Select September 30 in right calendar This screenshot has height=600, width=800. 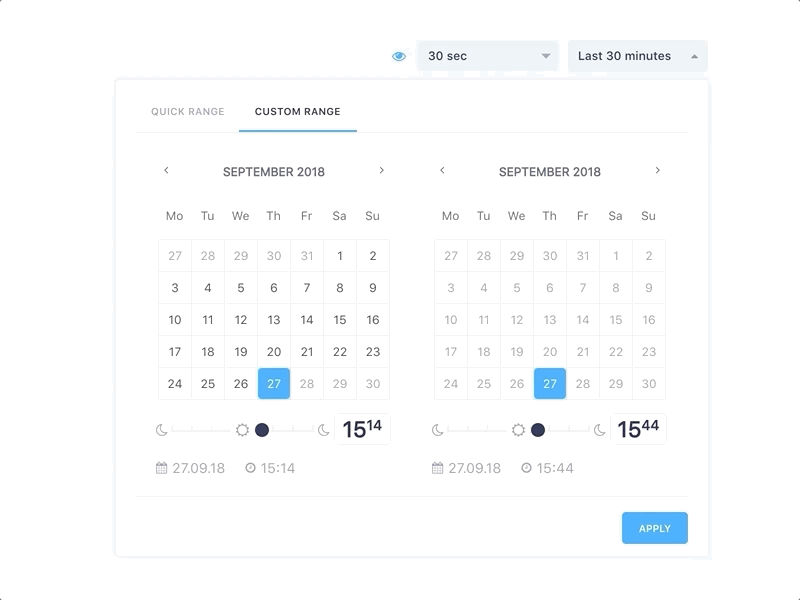tap(649, 384)
